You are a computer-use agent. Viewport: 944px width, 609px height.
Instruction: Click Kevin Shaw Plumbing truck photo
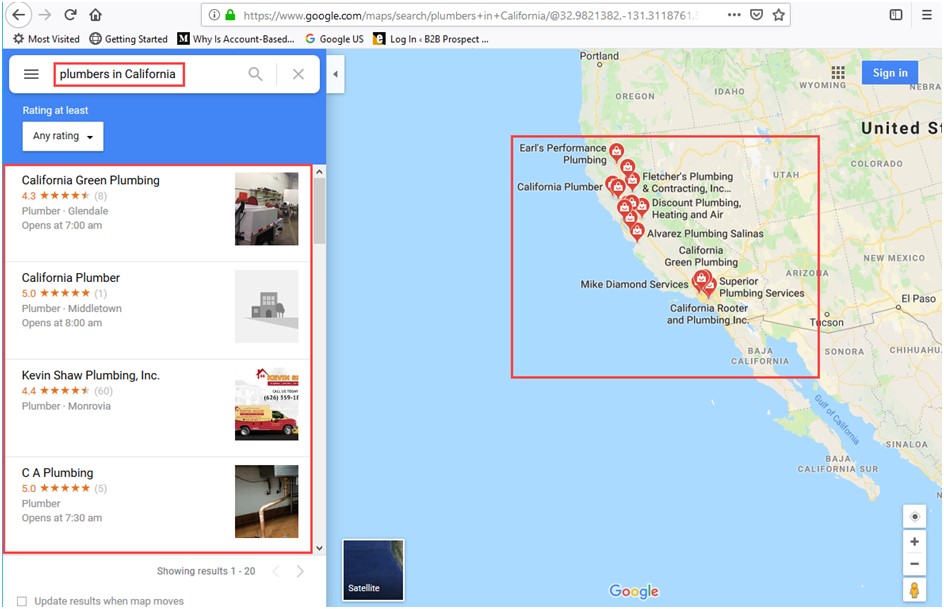[267, 404]
